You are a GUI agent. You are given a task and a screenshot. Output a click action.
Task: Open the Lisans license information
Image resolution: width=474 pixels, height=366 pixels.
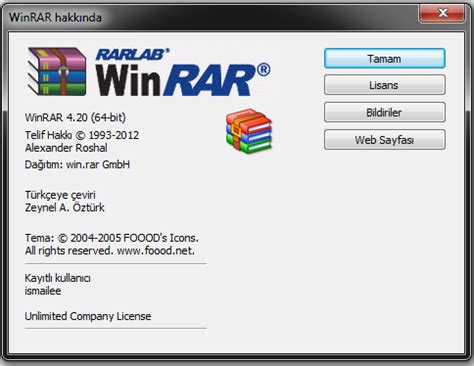tap(385, 85)
